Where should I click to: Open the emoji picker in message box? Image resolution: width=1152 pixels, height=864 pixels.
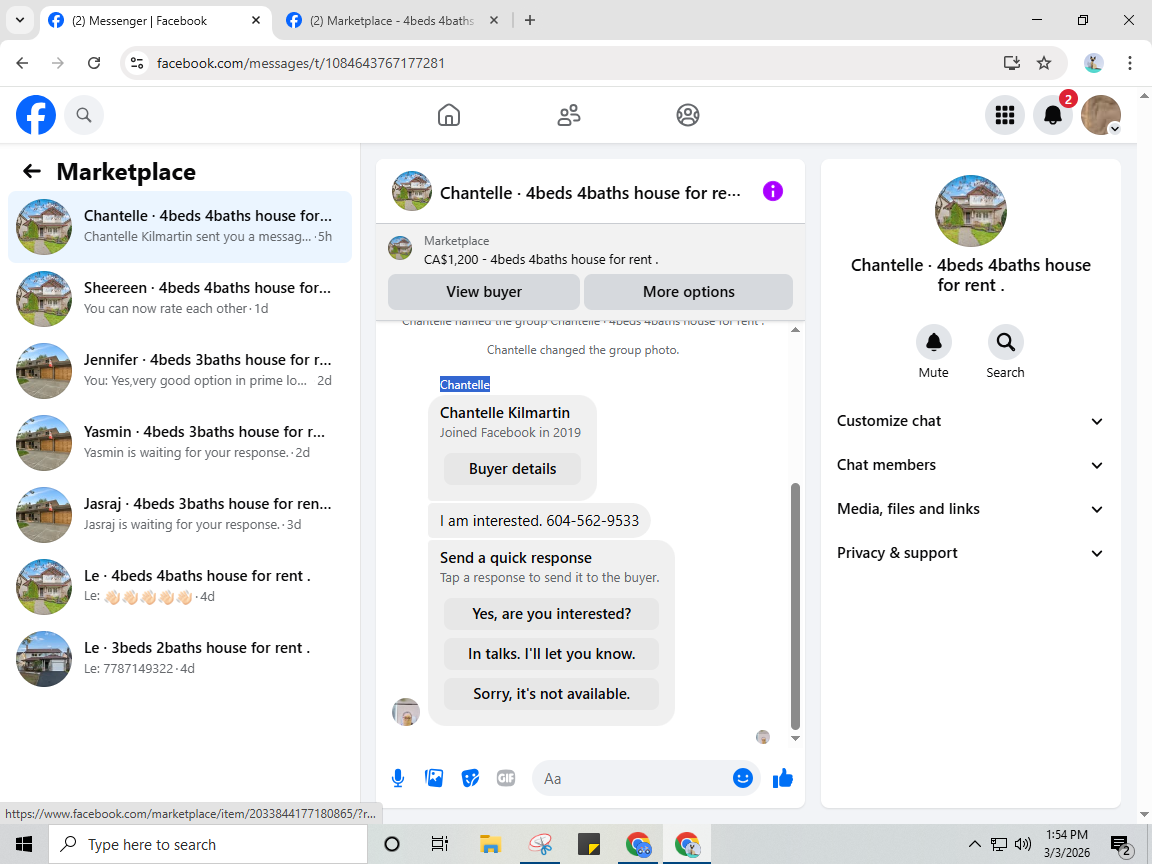click(743, 778)
